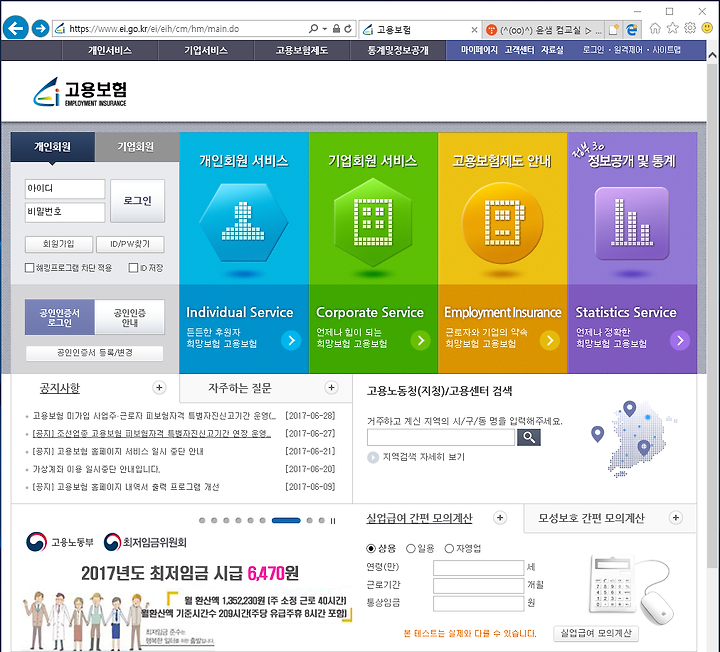Click the blue hexagon person icon for 개인회원 서비스

pos(243,222)
